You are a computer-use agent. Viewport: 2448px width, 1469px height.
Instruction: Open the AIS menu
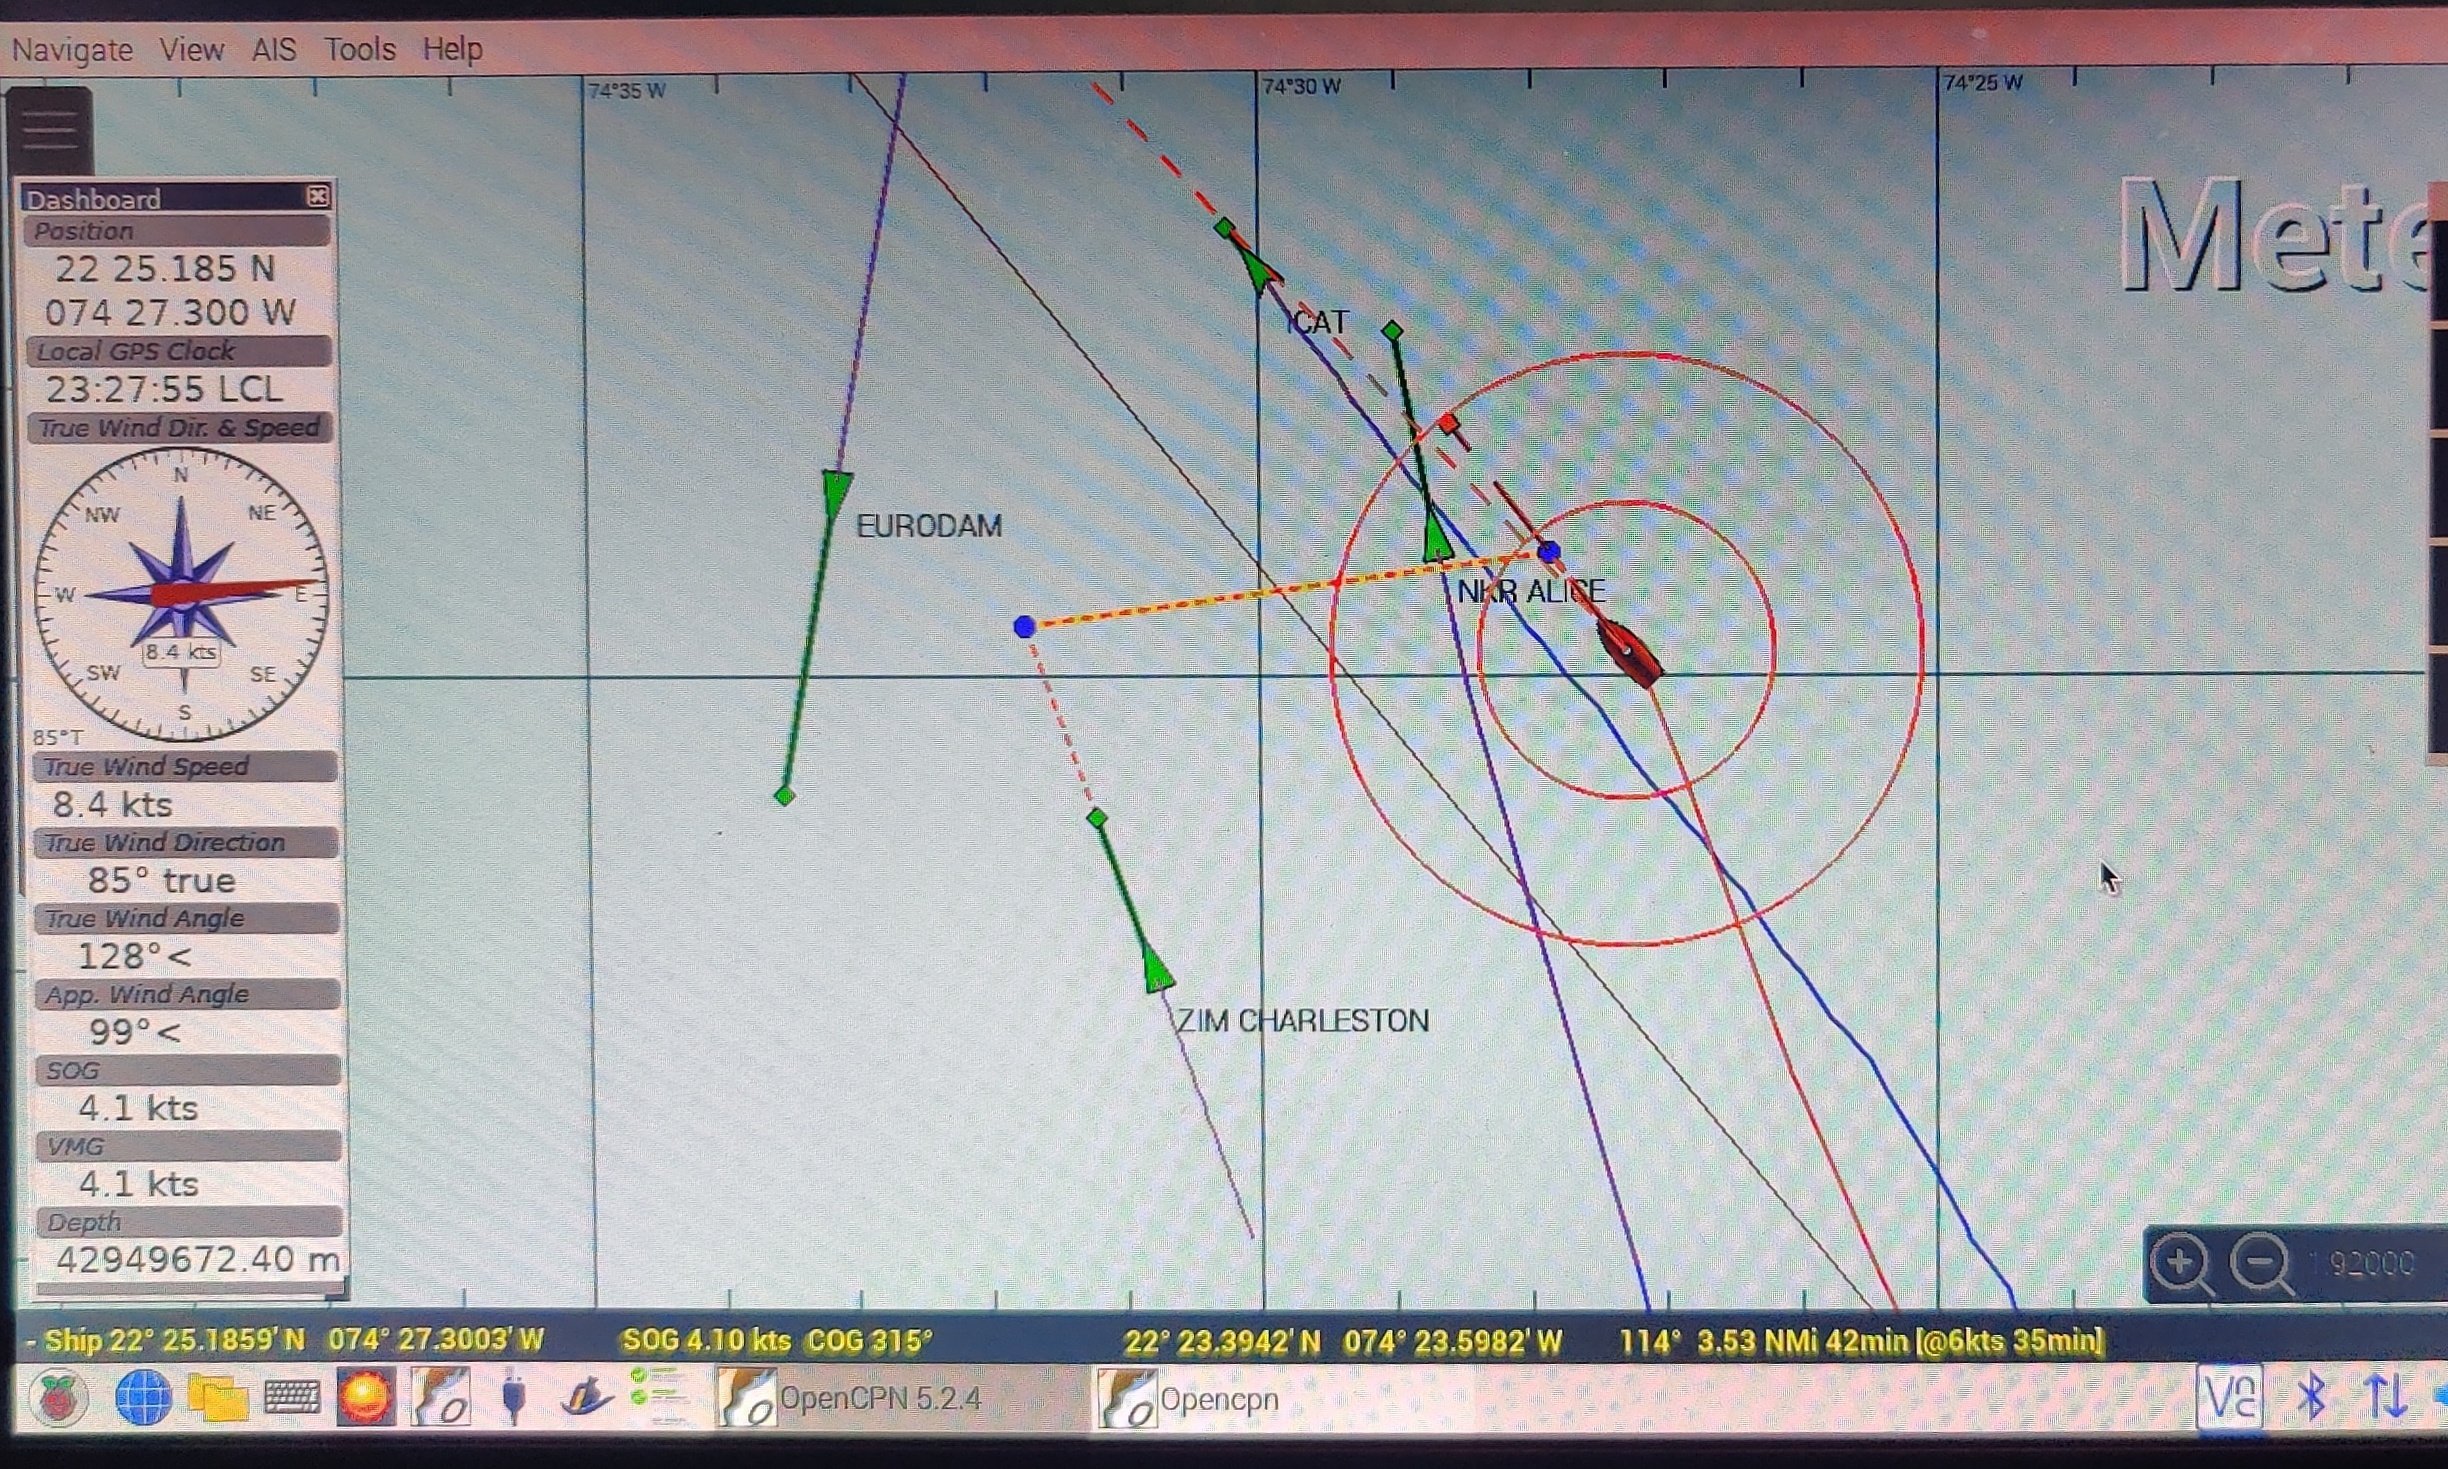(273, 49)
